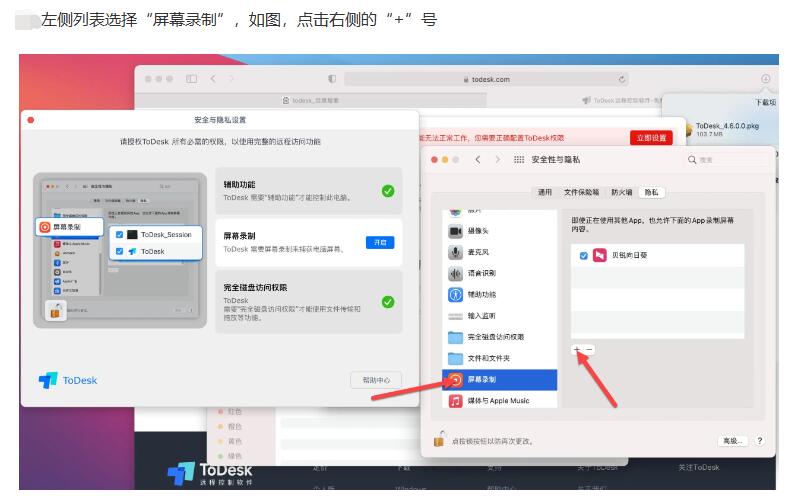Uncheck the 贝锐向日葵 app checkbox
This screenshot has height=498, width=800.
point(583,256)
